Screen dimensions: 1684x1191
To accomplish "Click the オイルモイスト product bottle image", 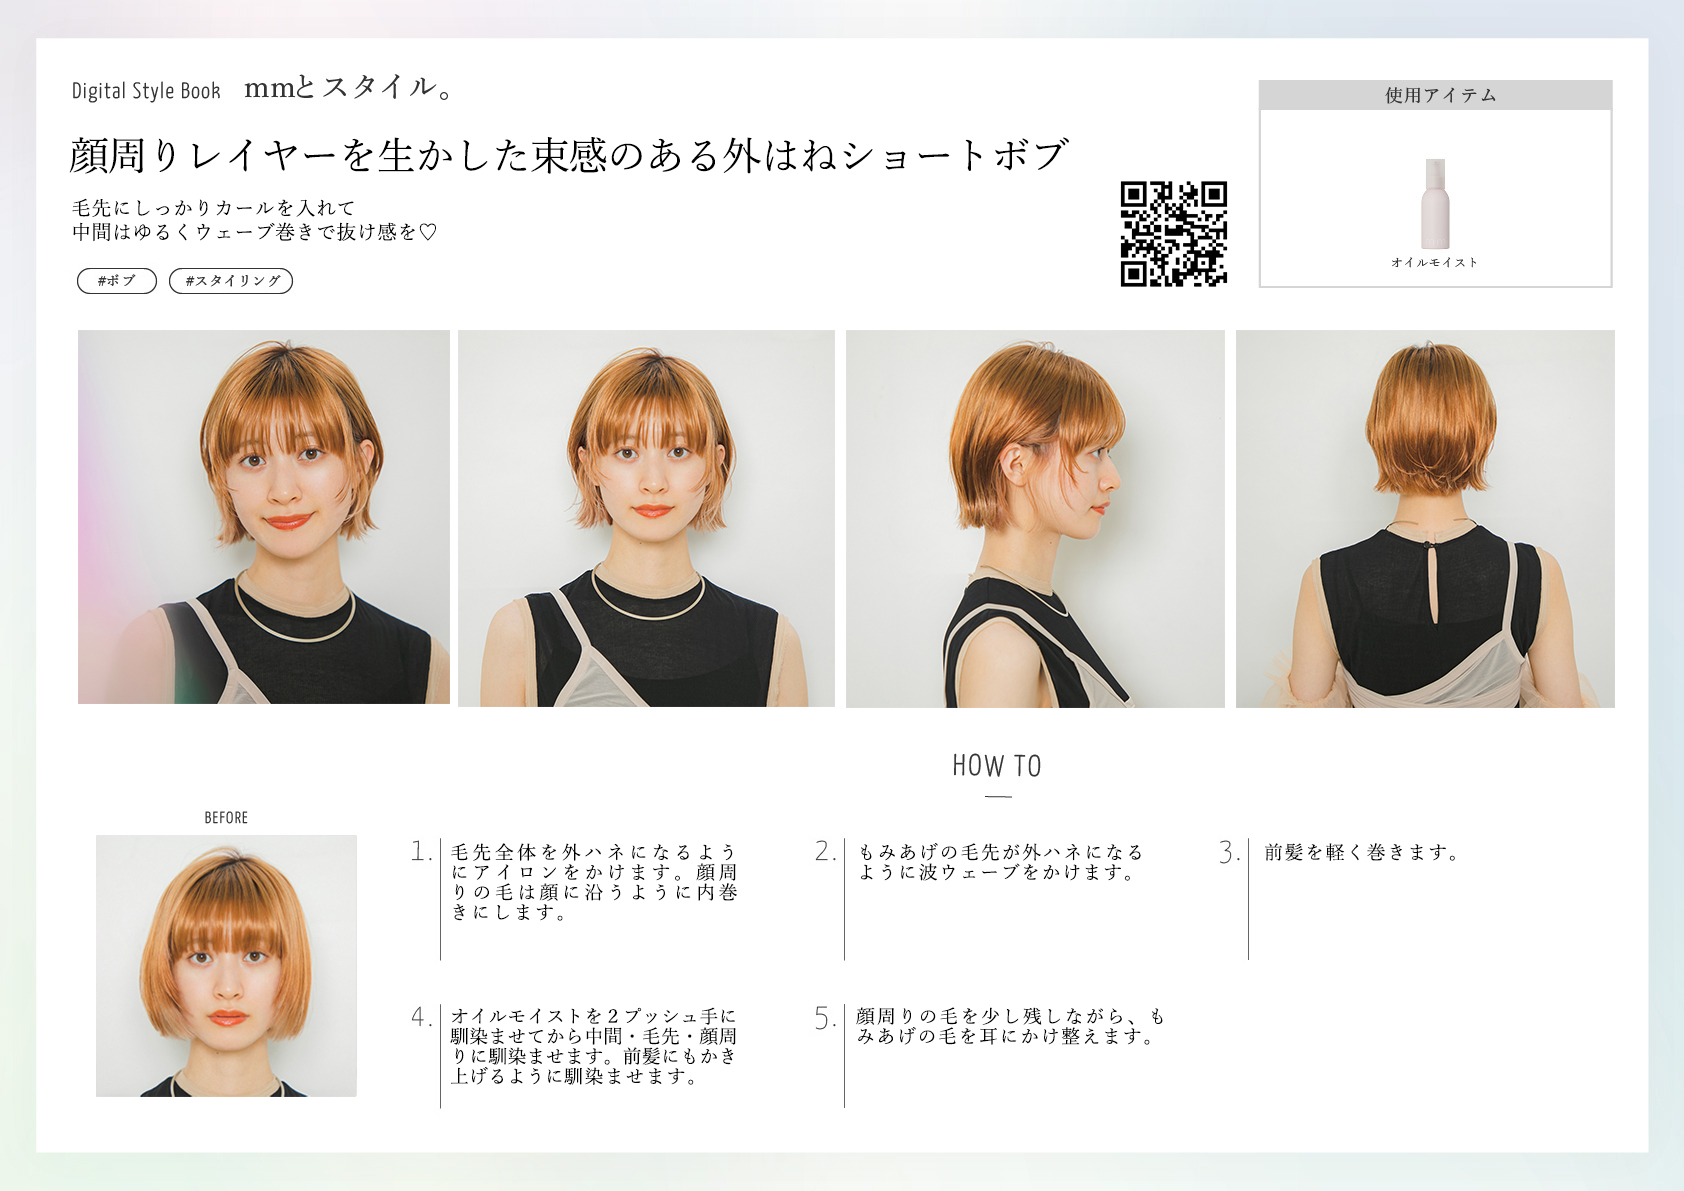I will pyautogui.click(x=1435, y=204).
